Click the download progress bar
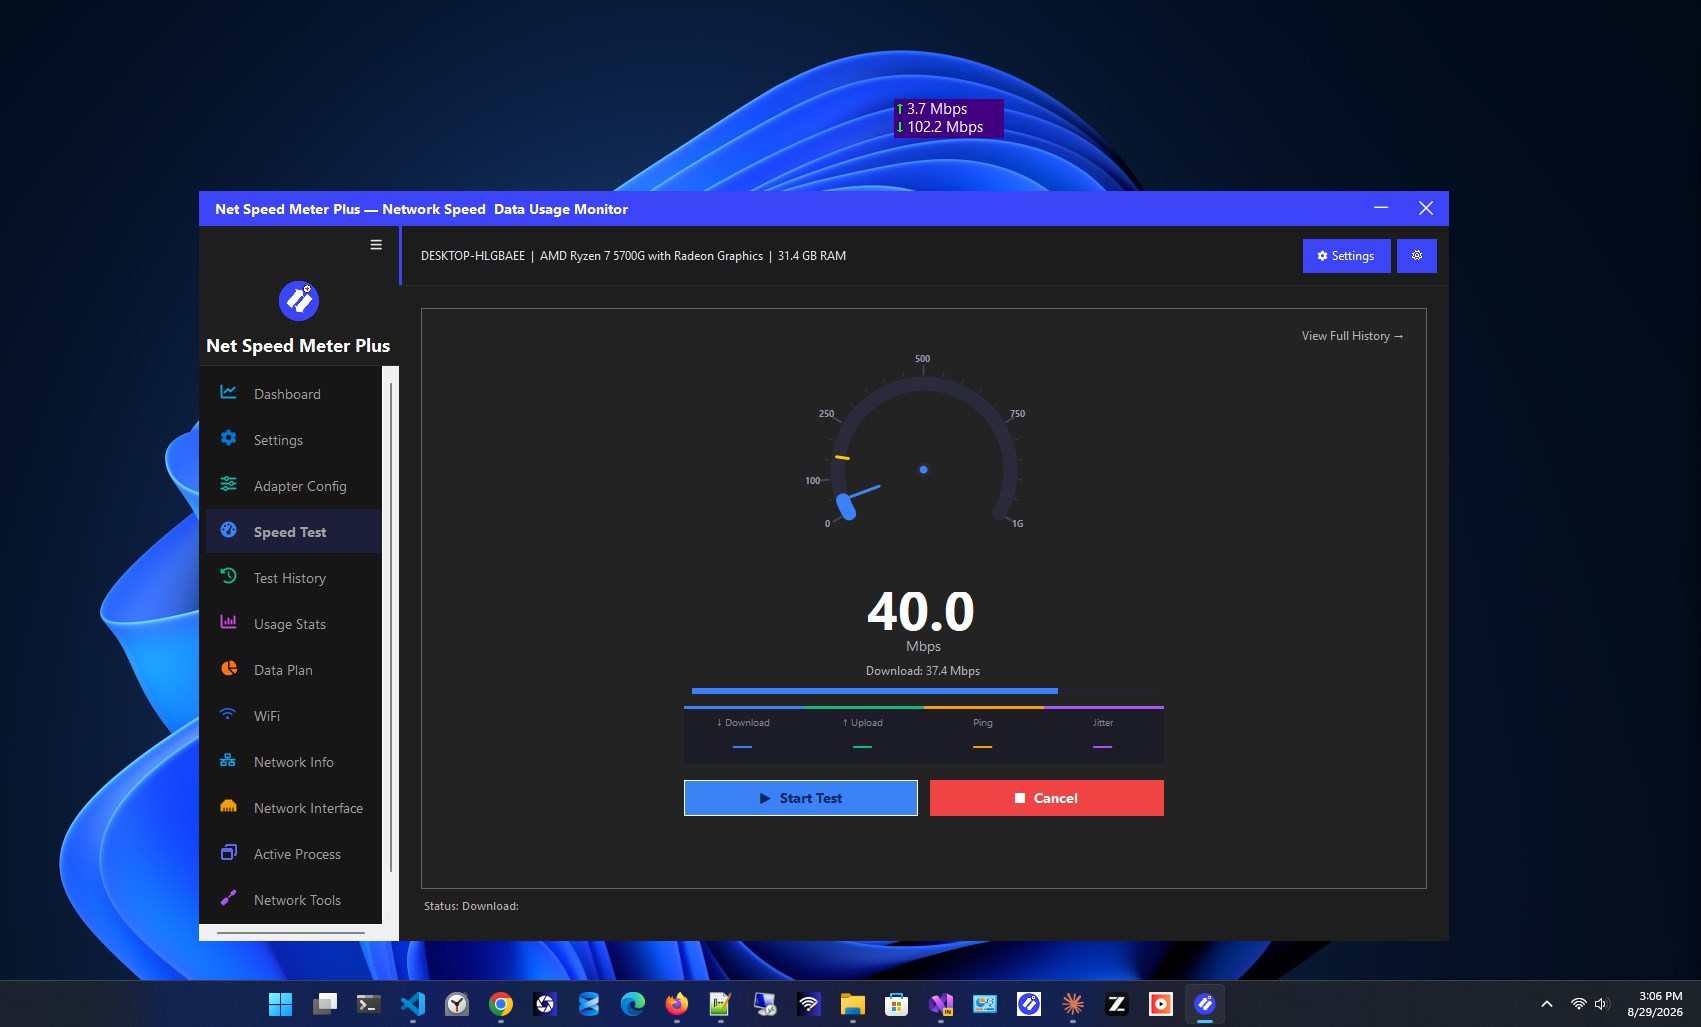Image resolution: width=1701 pixels, height=1027 pixels. [926, 691]
